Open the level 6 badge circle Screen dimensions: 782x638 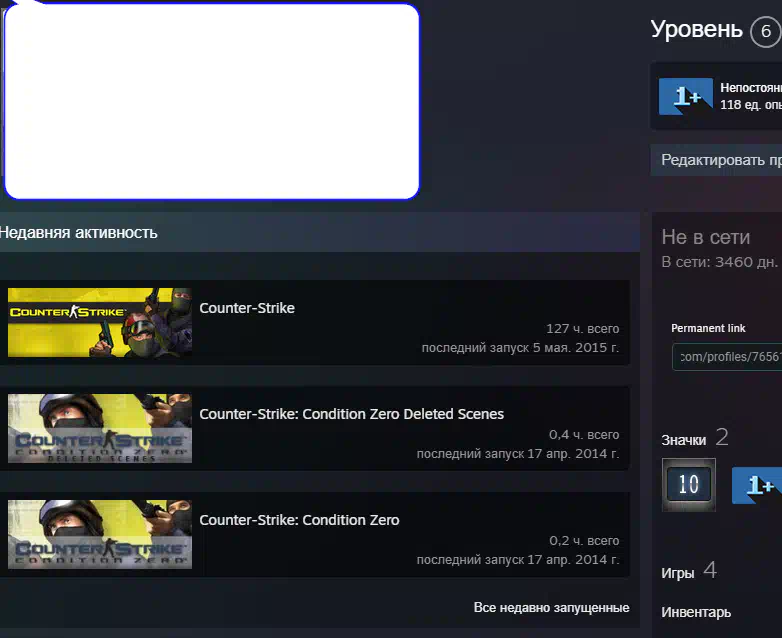(766, 32)
